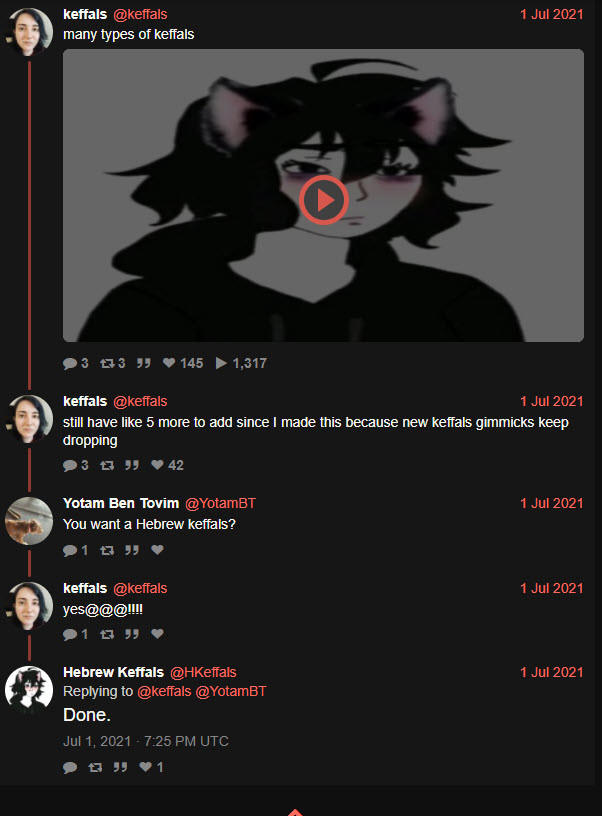Click the top tweet's retweet icon showing 3
Image resolution: width=602 pixels, height=816 pixels.
coord(107,363)
